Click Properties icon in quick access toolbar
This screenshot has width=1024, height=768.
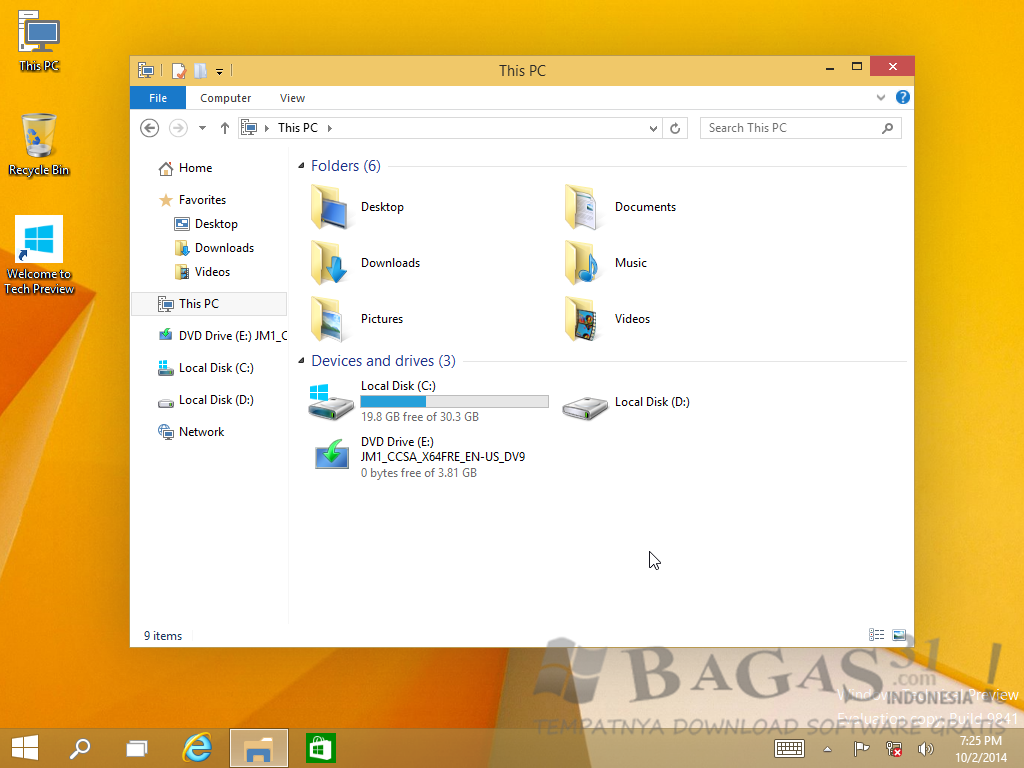179,71
